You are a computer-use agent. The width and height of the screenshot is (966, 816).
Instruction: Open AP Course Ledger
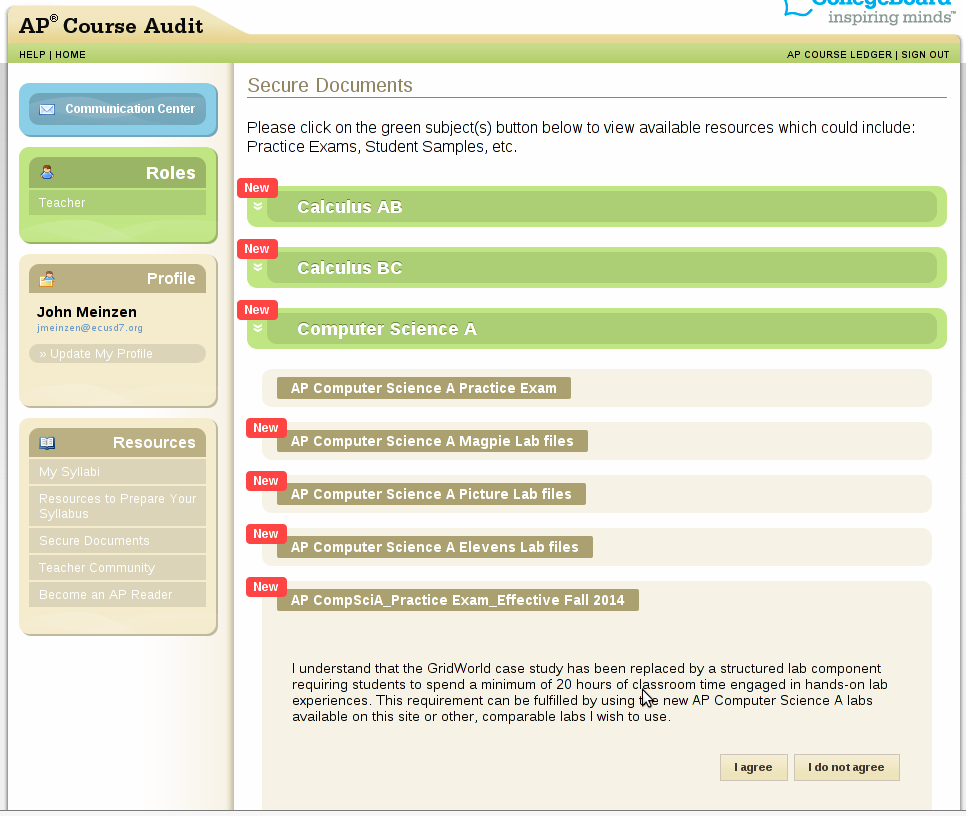click(838, 55)
